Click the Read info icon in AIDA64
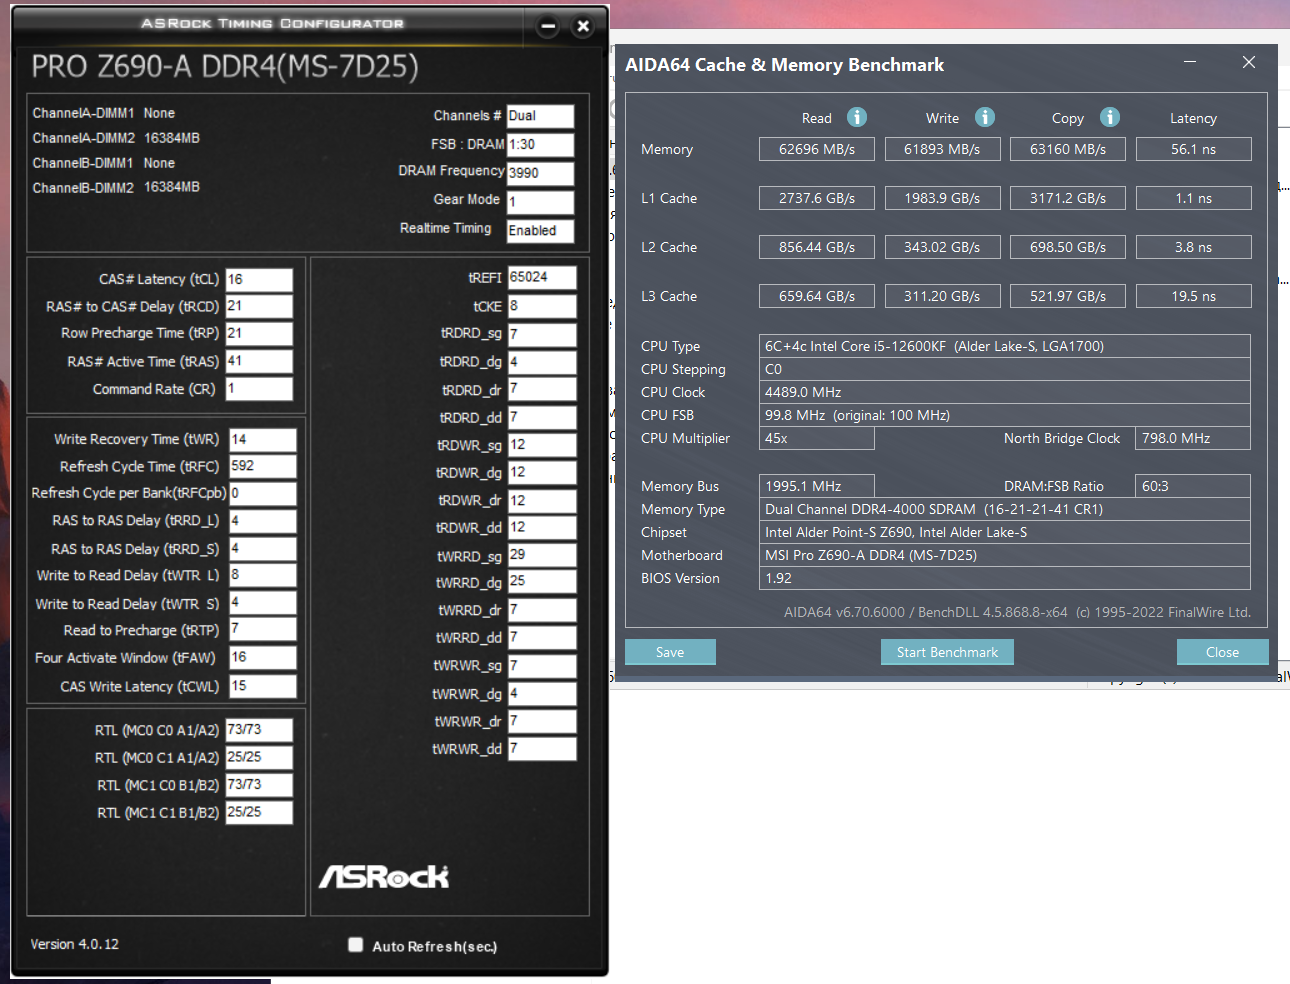1290x984 pixels. click(x=857, y=117)
